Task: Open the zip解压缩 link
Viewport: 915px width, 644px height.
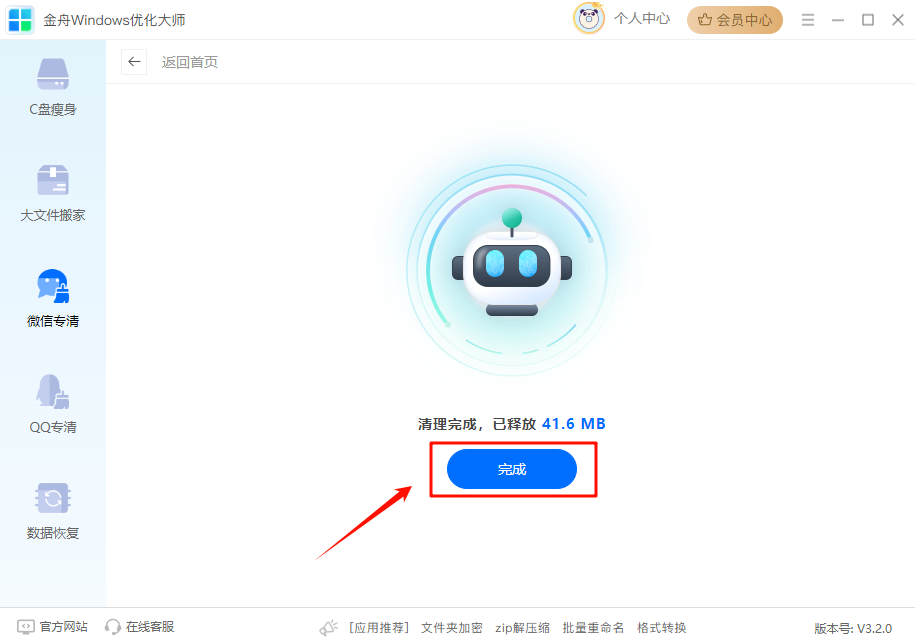Action: coord(522,628)
